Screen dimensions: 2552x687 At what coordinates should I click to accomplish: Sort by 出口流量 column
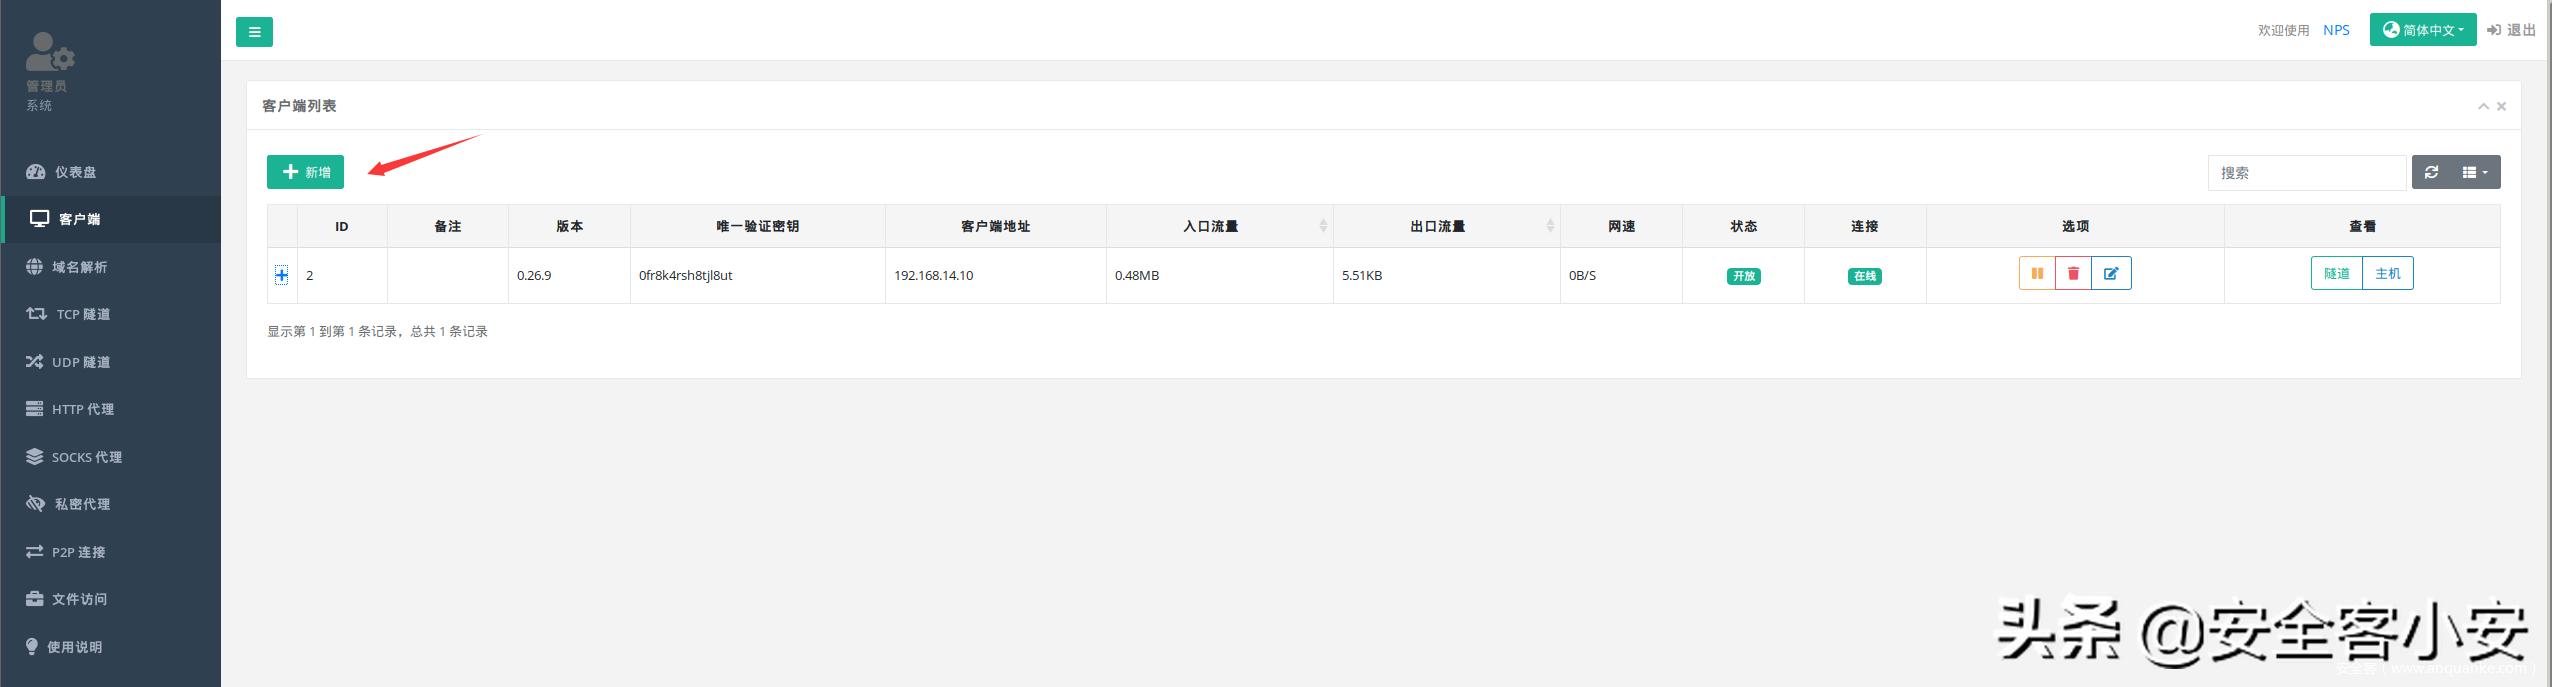1446,226
